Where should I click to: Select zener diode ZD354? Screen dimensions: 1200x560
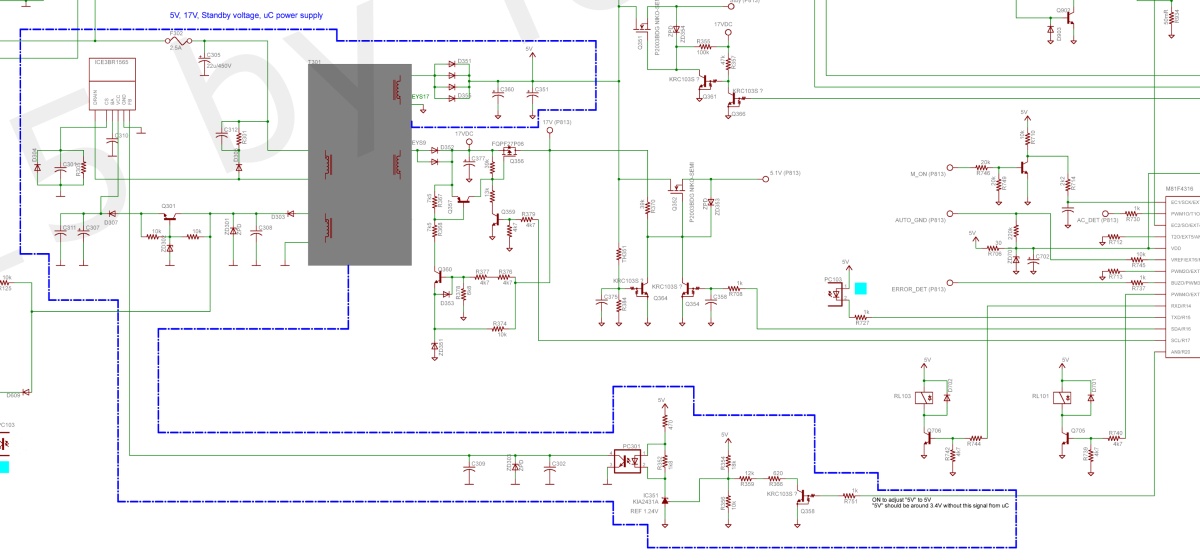[x=679, y=31]
